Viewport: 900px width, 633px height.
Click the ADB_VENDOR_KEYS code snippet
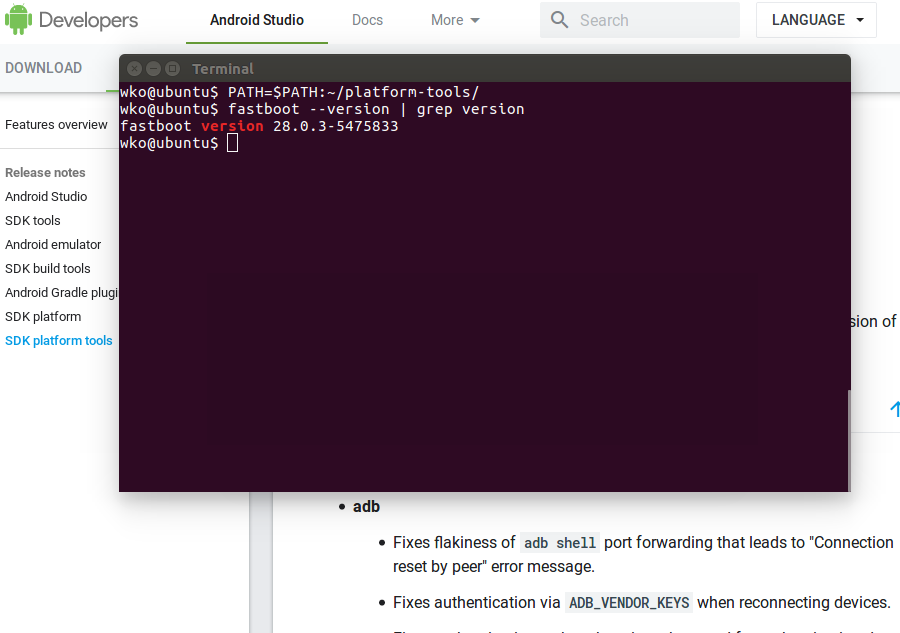point(629,603)
